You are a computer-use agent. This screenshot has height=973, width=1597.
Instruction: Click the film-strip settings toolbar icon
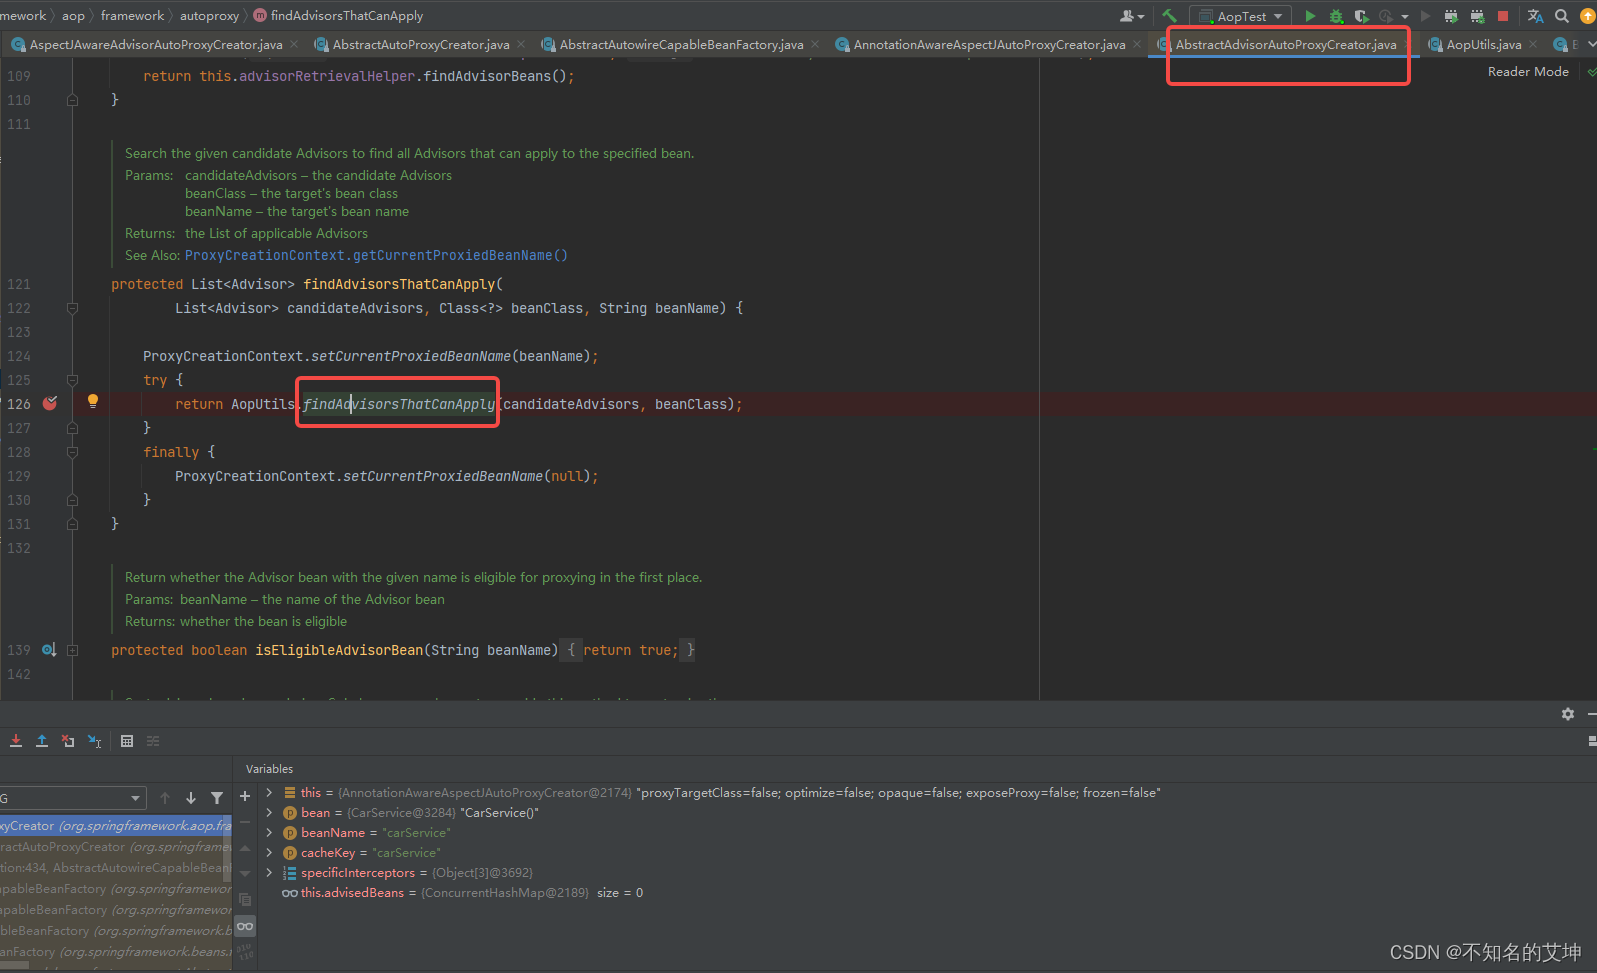click(1477, 16)
